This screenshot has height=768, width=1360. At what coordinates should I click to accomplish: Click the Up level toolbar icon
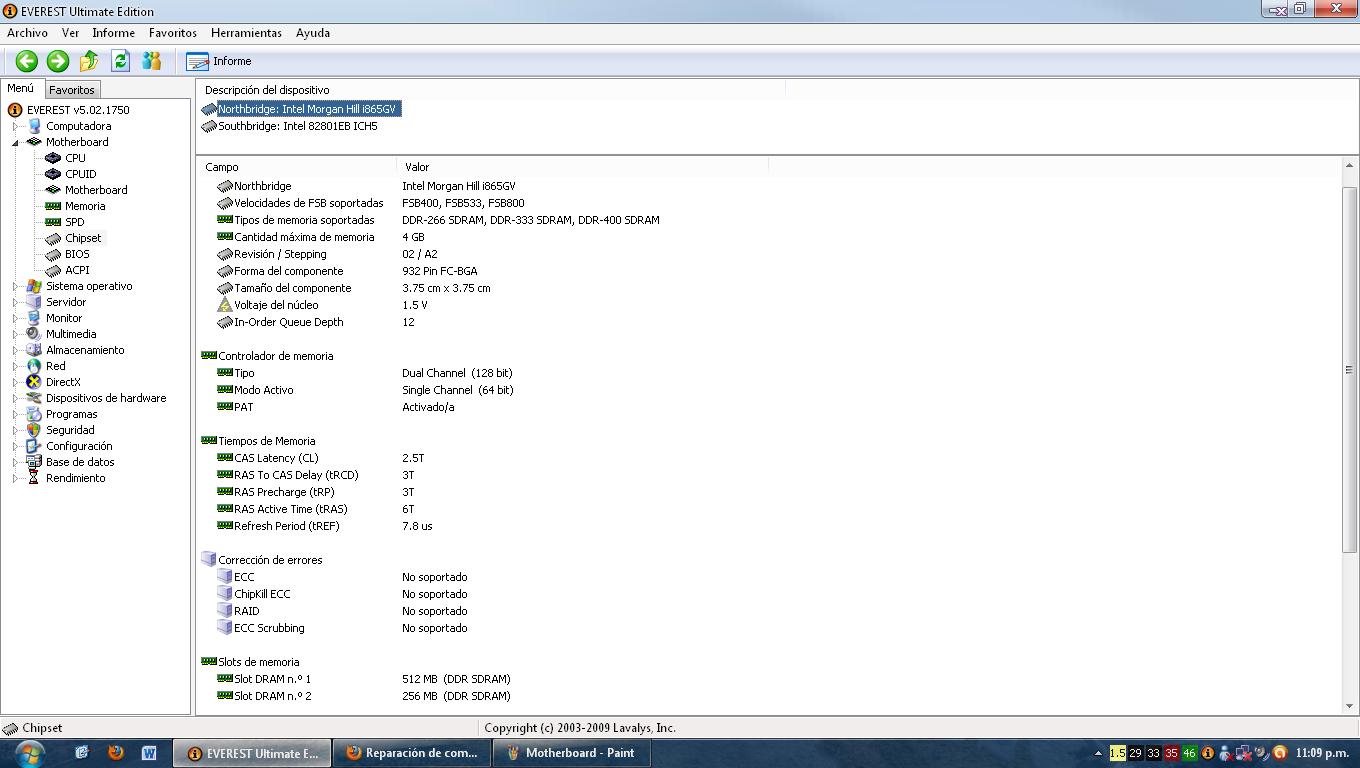click(x=89, y=61)
